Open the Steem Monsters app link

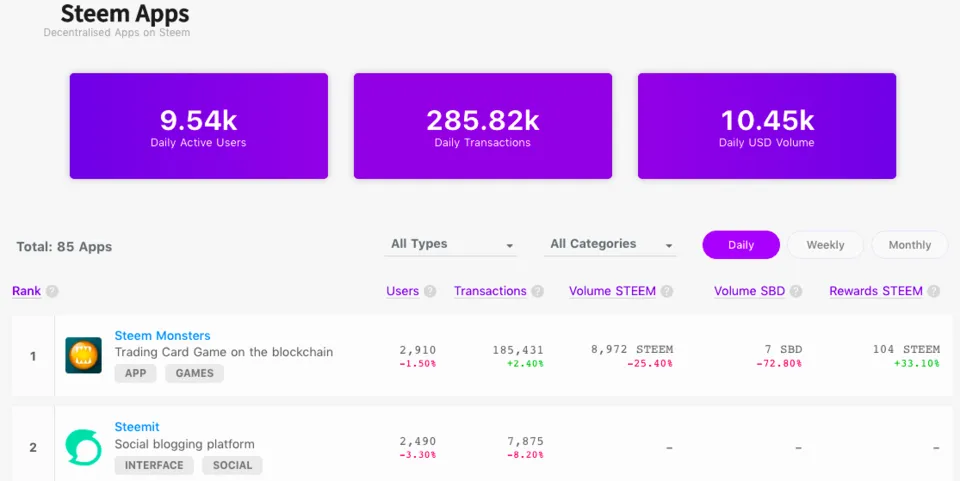click(162, 336)
